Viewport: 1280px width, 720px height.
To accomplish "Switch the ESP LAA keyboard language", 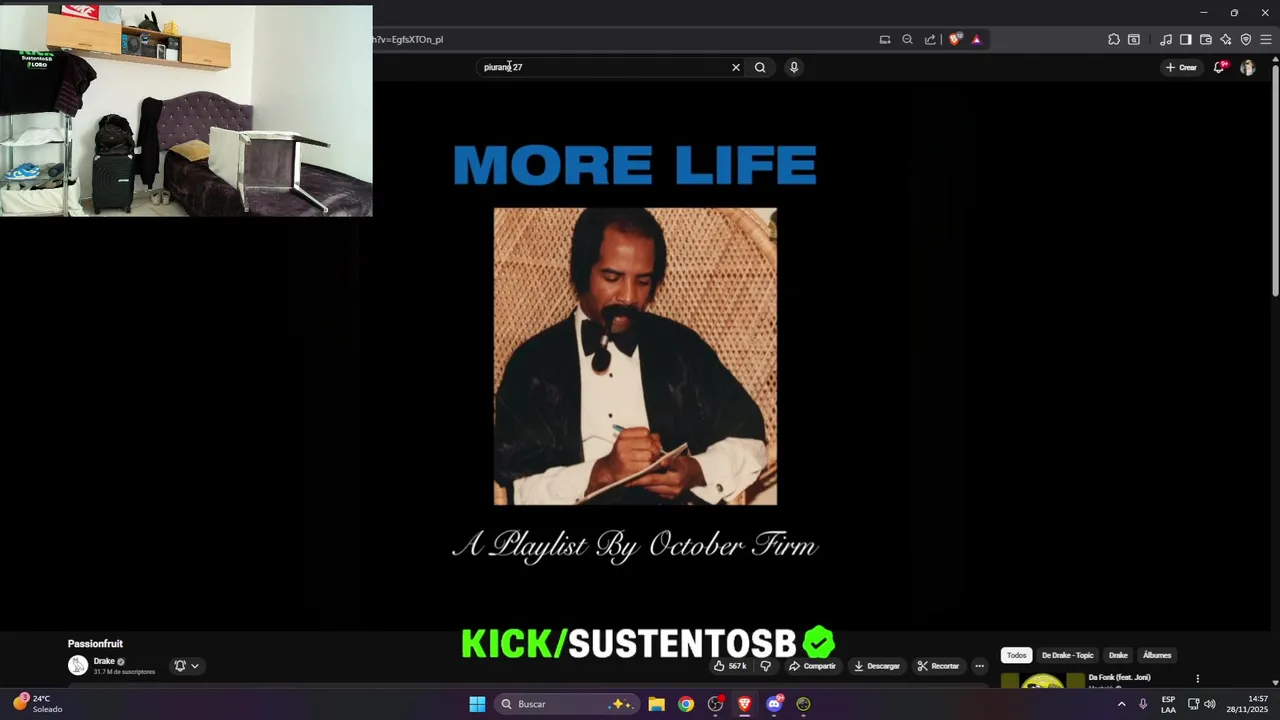I will click(x=1168, y=704).
